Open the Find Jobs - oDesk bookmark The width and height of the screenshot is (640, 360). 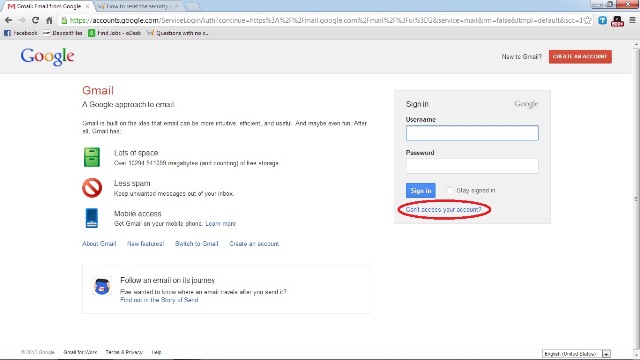click(x=115, y=33)
